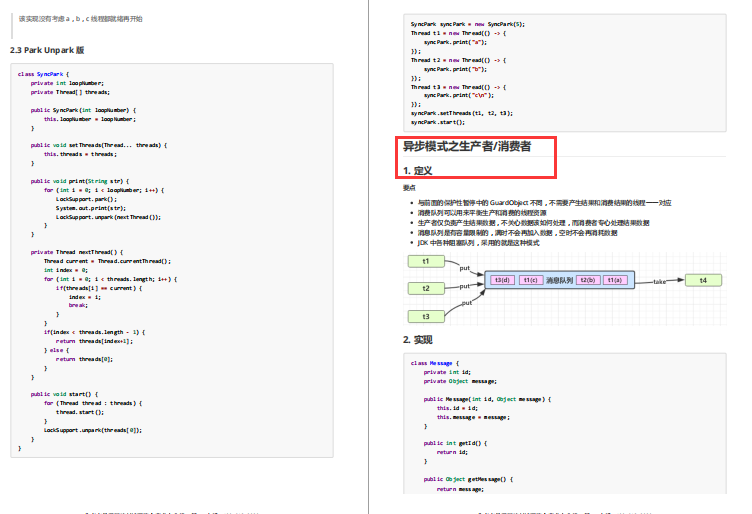Click the line "SyncPark syncPark = new SyncPark(5);"
The width and height of the screenshot is (752, 514).
coord(468,24)
